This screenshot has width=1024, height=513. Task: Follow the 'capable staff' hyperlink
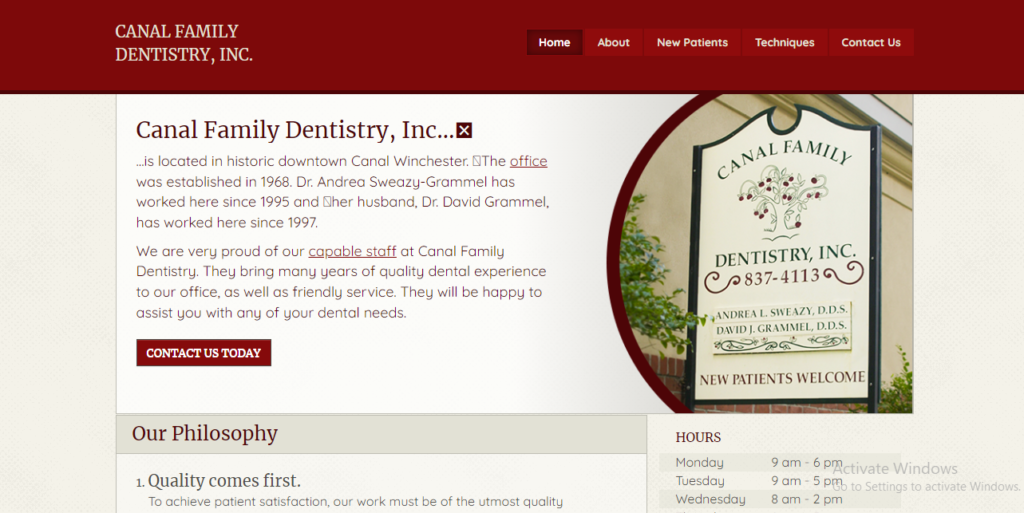[x=352, y=251]
